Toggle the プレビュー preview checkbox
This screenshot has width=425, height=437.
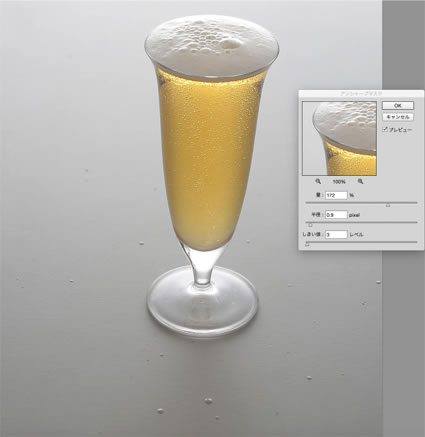point(385,129)
